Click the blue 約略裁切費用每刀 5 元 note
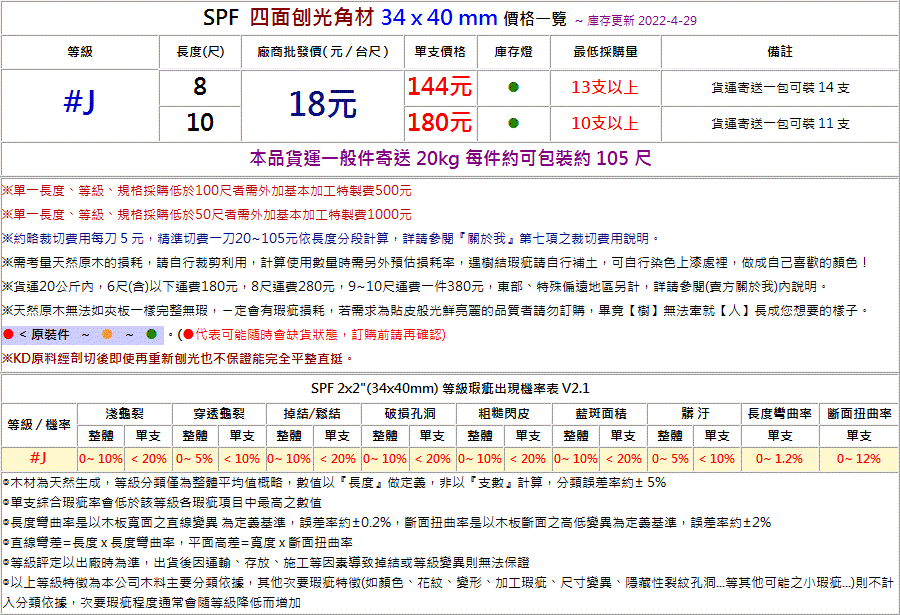Image resolution: width=900 pixels, height=615 pixels. coord(331,238)
